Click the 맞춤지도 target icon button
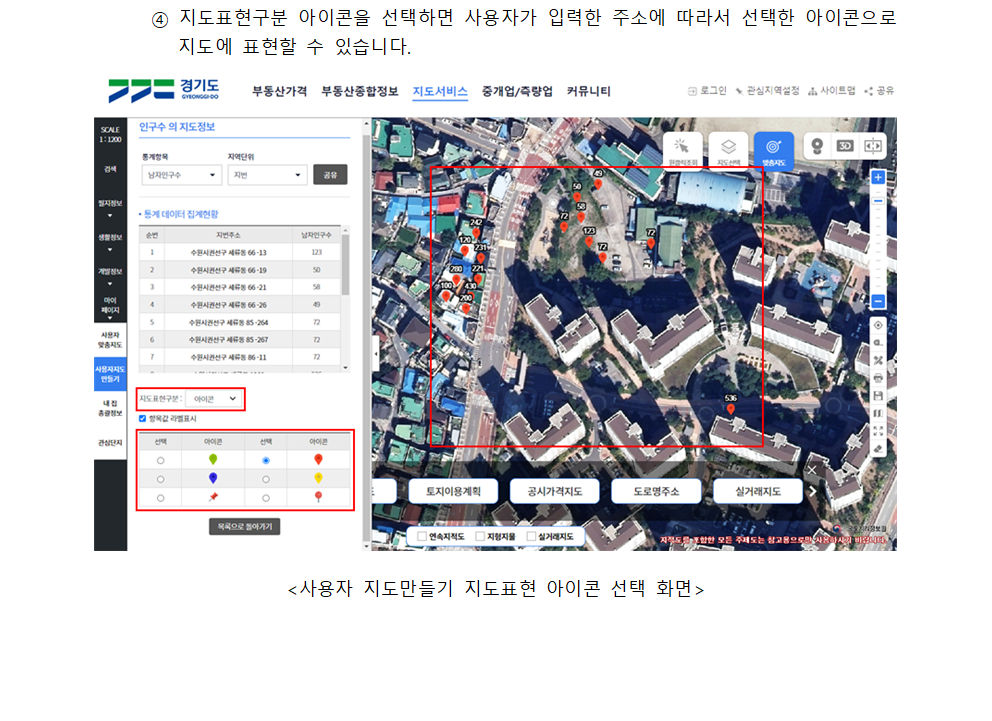Viewport: 992px width, 721px height. [773, 150]
